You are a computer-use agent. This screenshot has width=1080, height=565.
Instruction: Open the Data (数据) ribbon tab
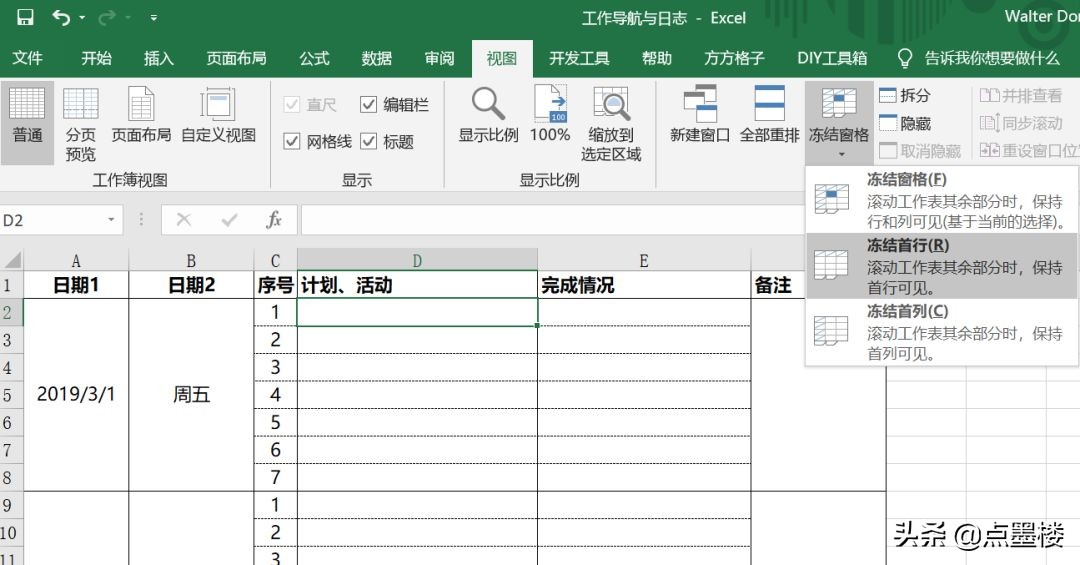(377, 59)
